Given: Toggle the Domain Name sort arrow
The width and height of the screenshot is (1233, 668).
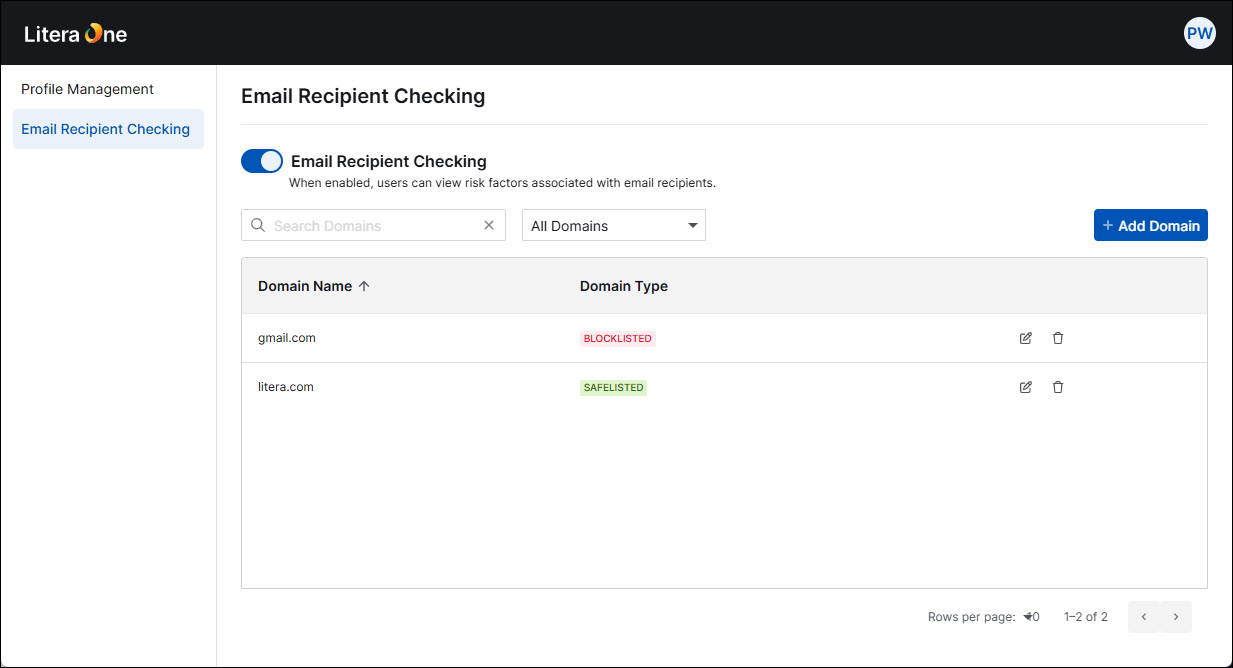Looking at the screenshot, I should (x=365, y=286).
